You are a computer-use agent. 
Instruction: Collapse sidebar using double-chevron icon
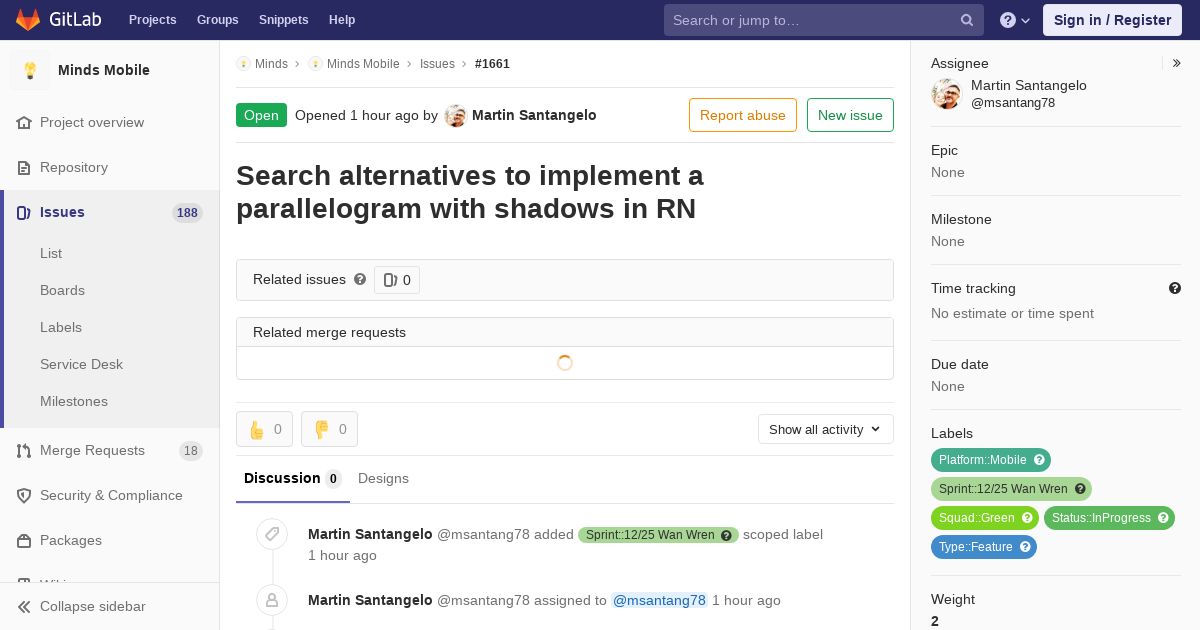coord(25,606)
